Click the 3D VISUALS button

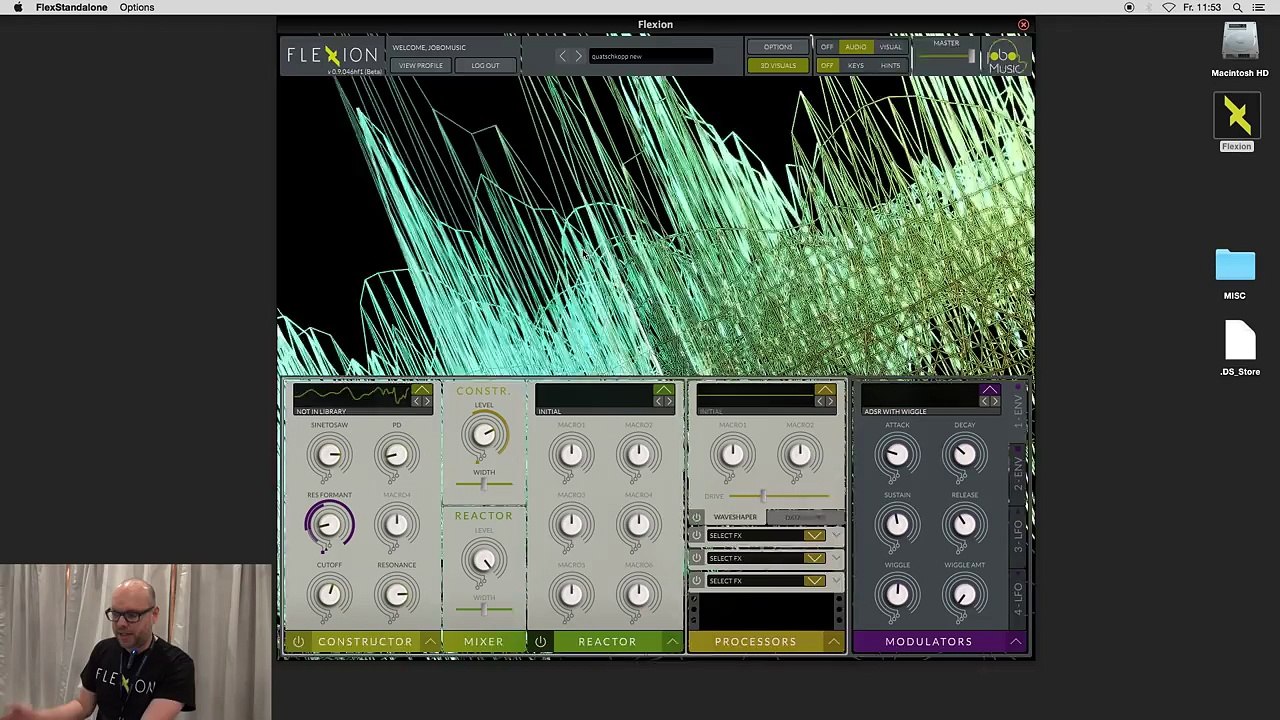point(778,66)
